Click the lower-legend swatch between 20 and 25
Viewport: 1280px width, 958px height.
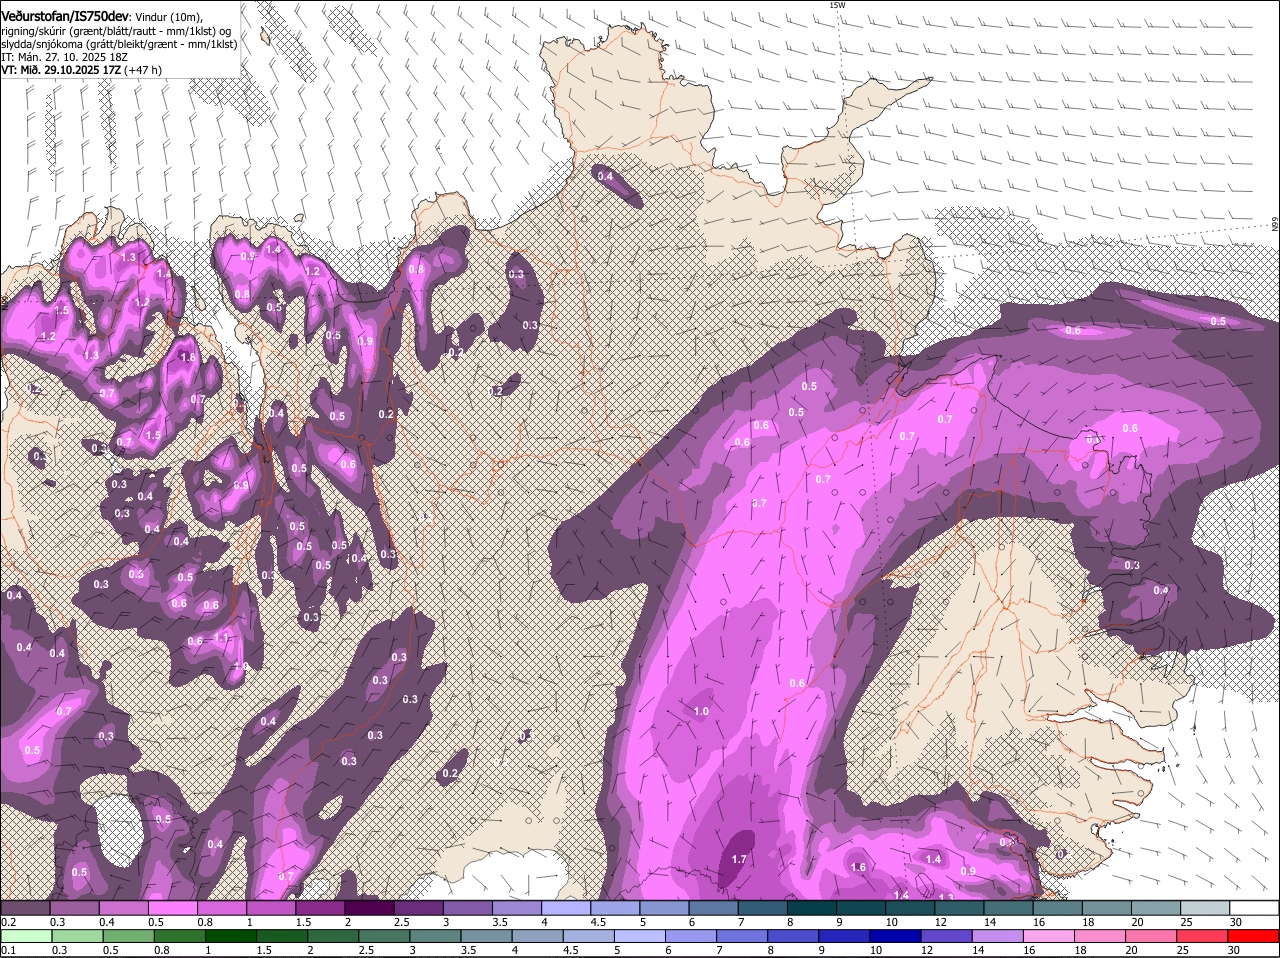[1150, 936]
